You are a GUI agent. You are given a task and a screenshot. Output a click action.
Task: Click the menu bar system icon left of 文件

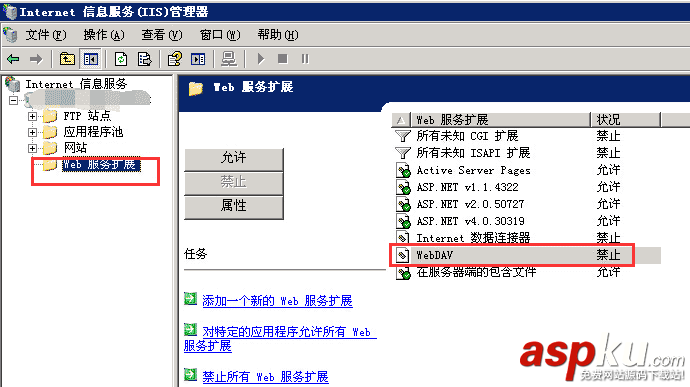pos(10,34)
